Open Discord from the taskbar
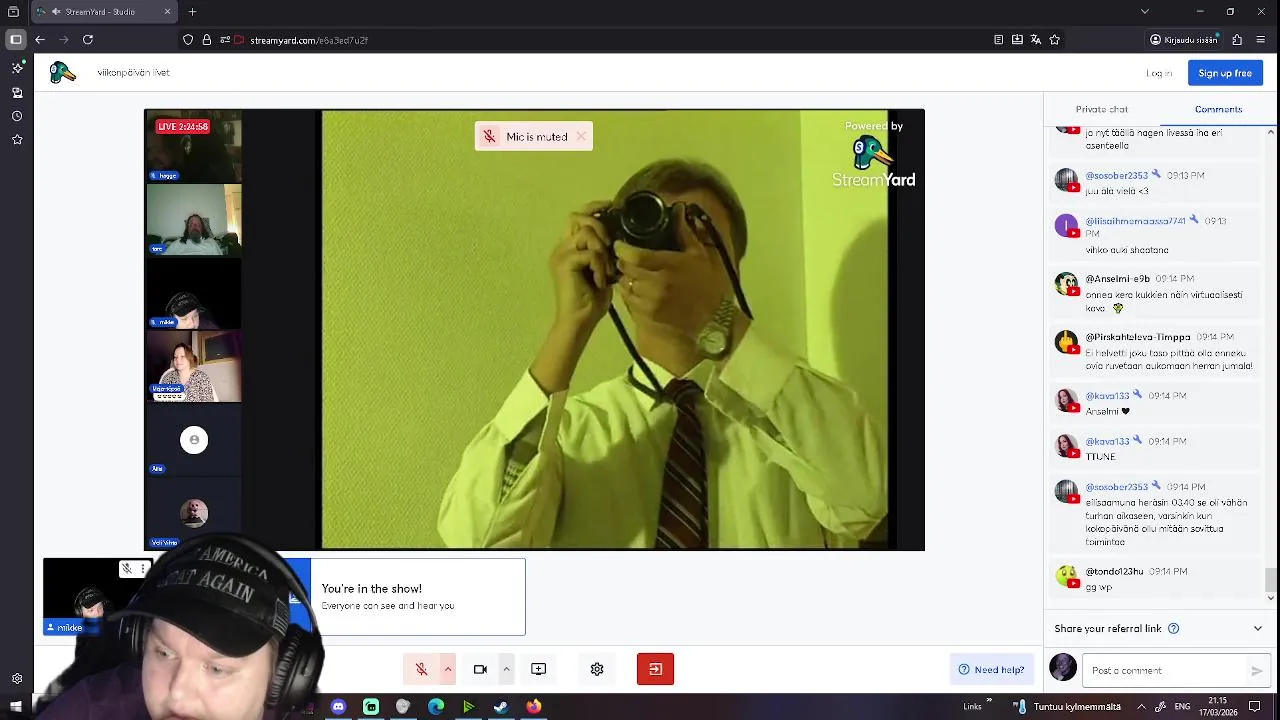 pos(338,707)
